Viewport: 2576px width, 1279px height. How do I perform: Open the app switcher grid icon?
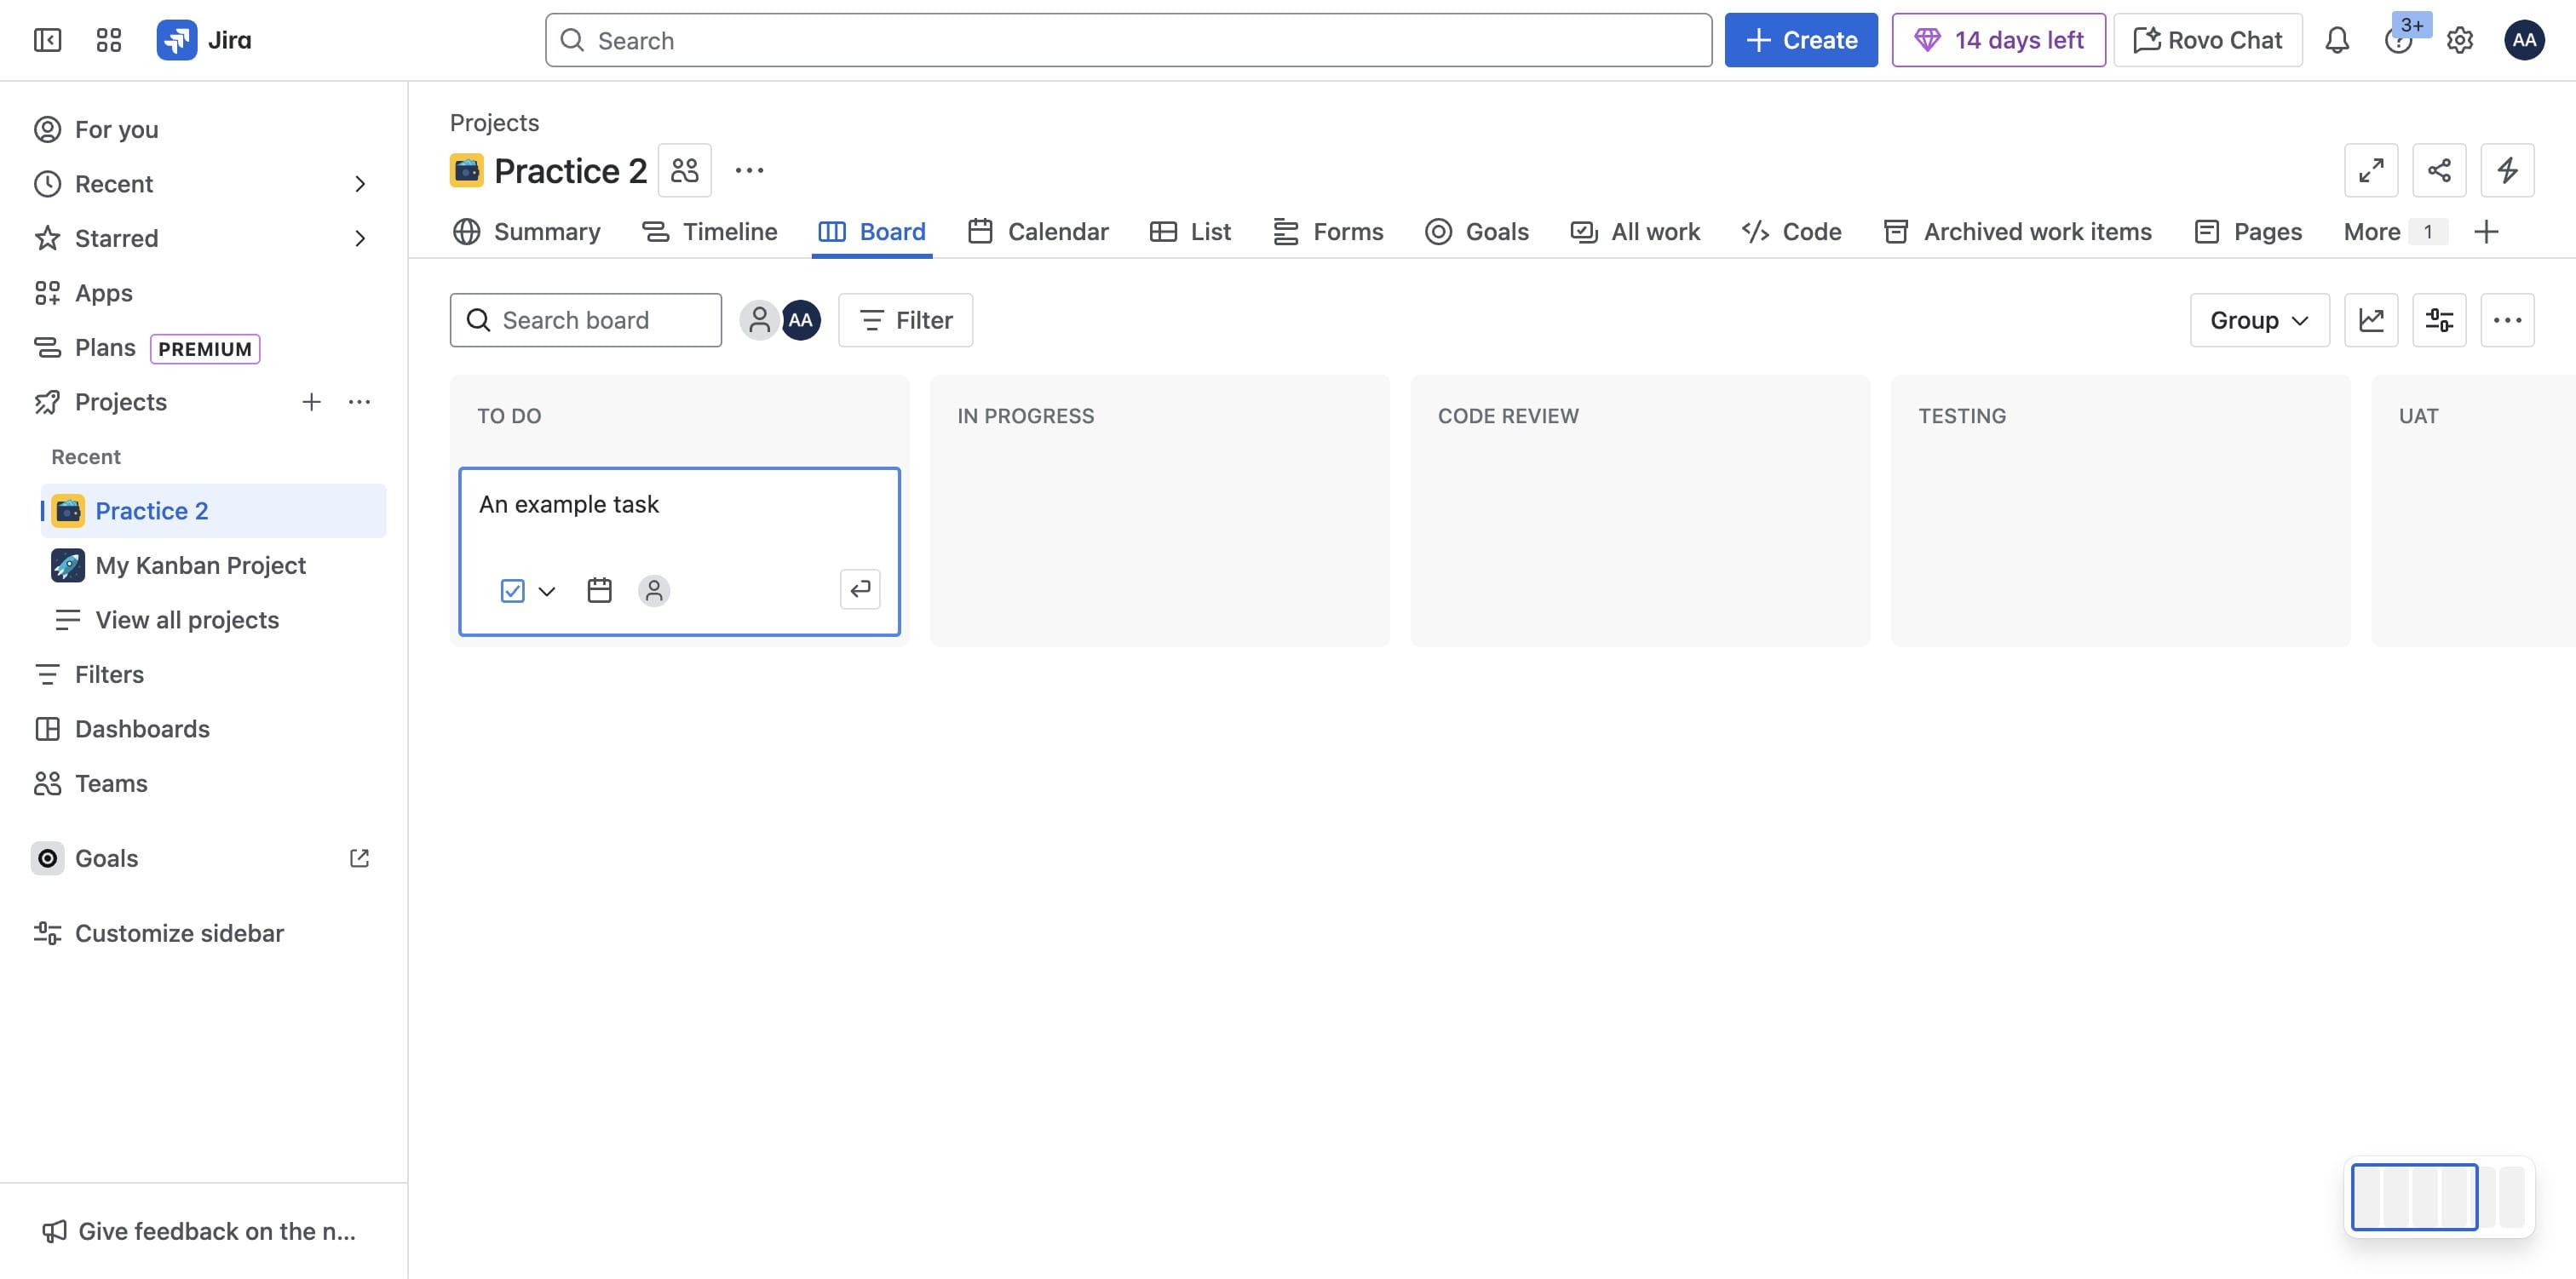point(109,40)
